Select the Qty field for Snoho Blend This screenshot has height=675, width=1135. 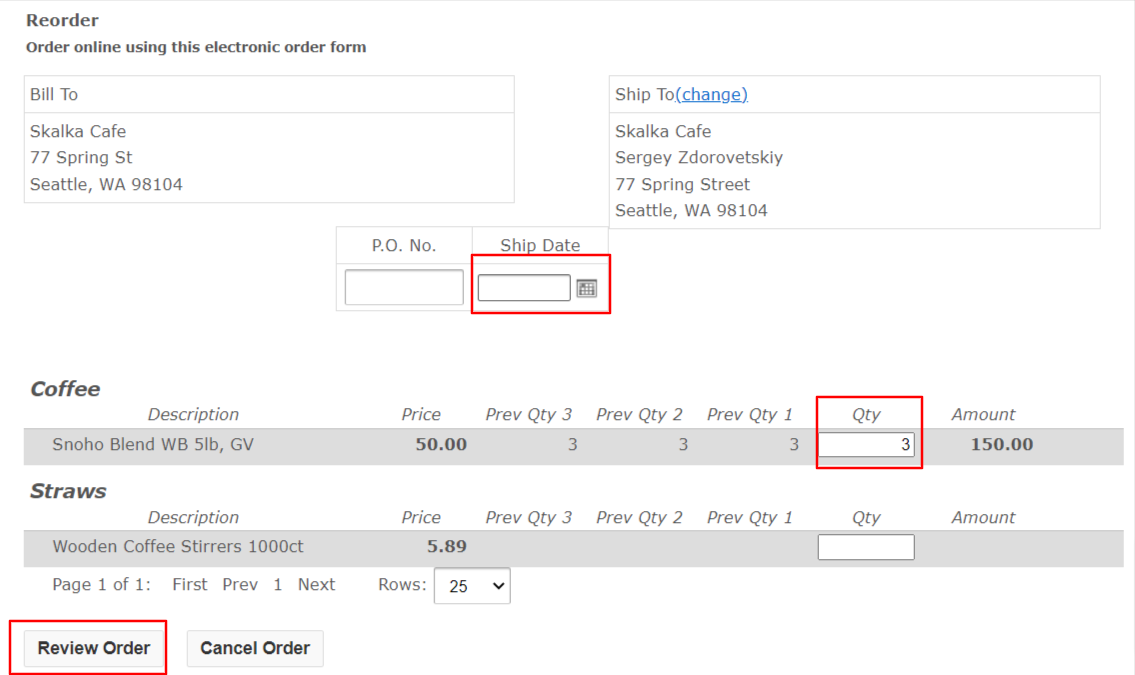pos(866,443)
